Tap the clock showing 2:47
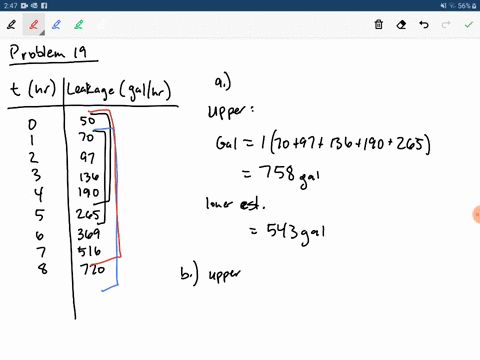 [10, 6]
